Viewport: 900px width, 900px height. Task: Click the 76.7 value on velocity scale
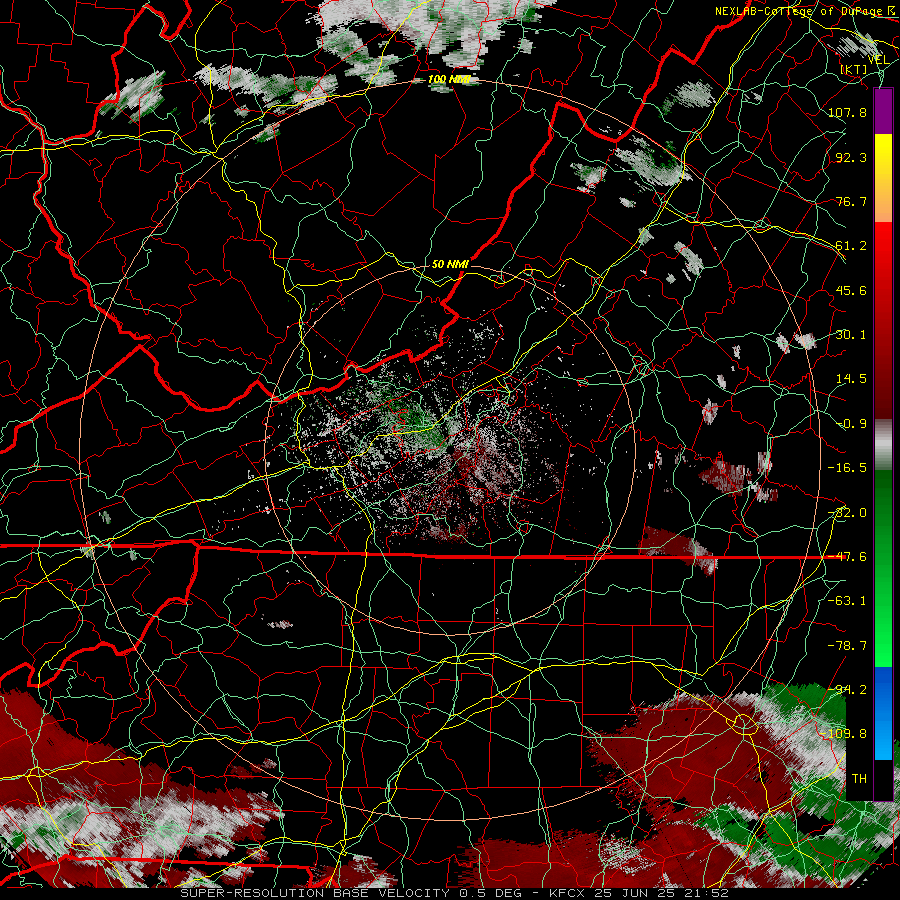851,201
